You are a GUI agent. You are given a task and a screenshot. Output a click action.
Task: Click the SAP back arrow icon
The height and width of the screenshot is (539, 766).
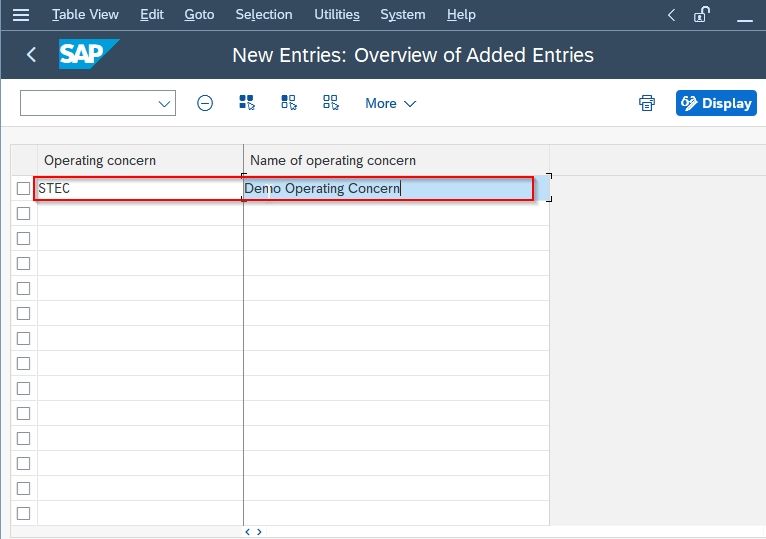(x=31, y=55)
